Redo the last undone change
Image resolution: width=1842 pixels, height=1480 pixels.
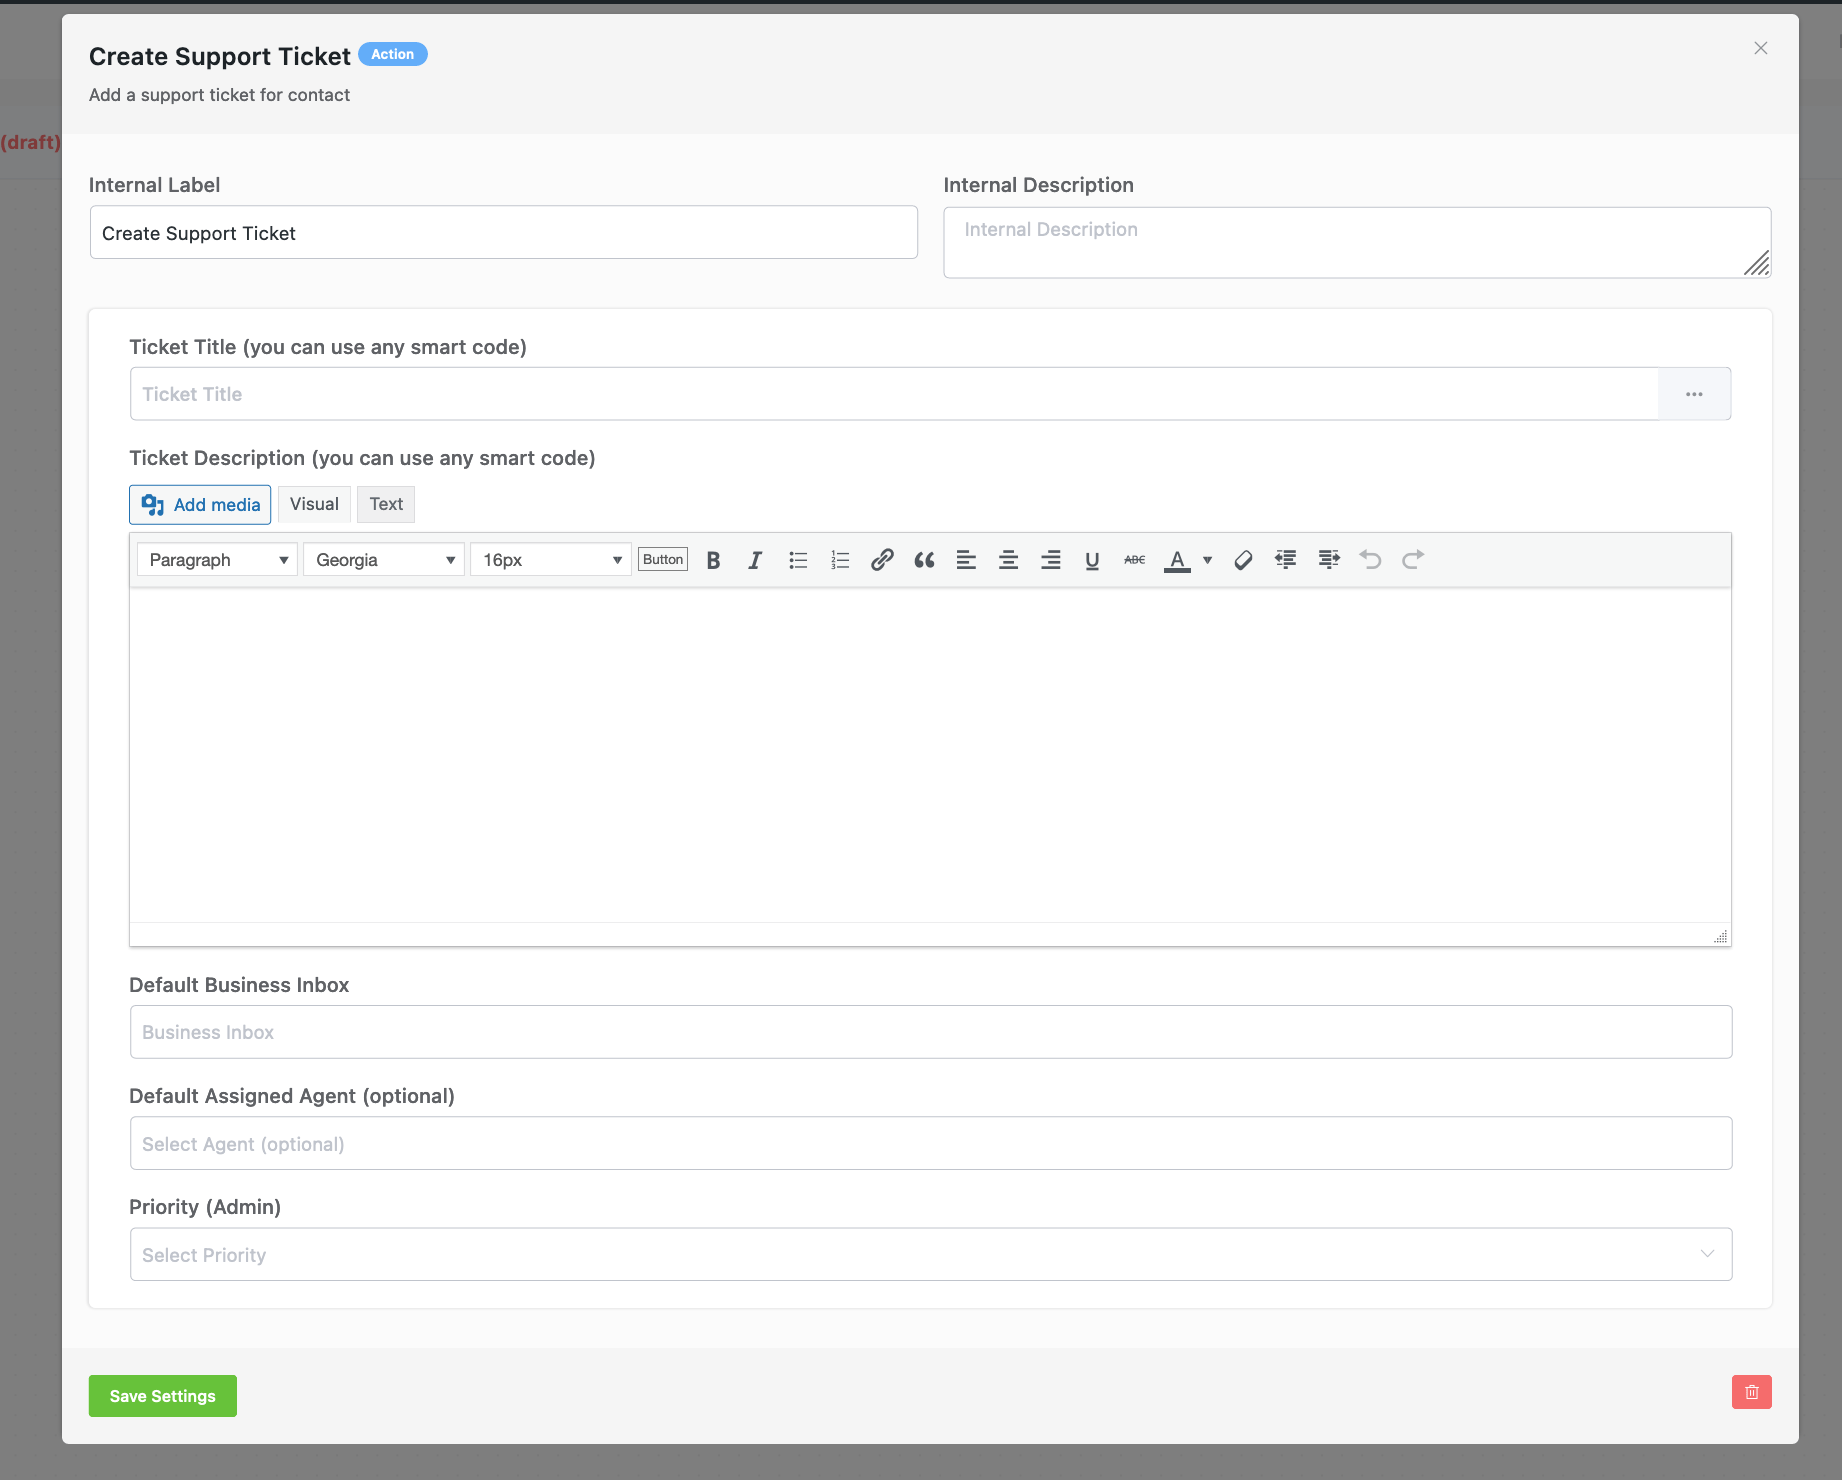(1412, 559)
